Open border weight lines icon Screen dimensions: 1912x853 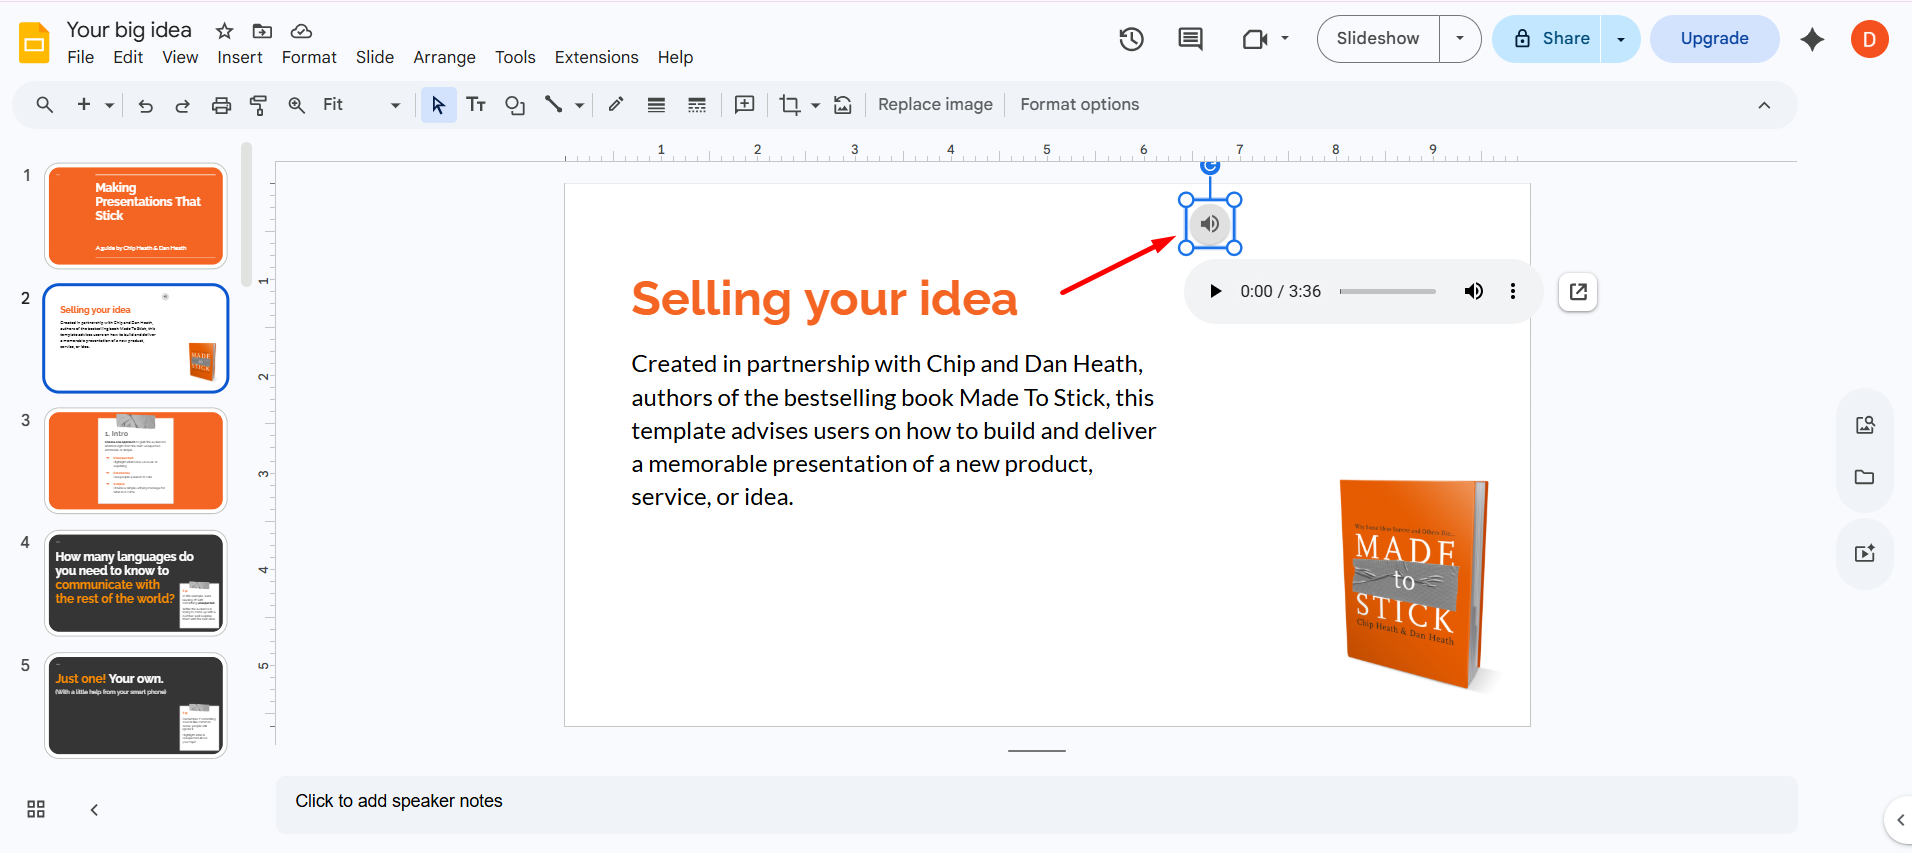656,105
